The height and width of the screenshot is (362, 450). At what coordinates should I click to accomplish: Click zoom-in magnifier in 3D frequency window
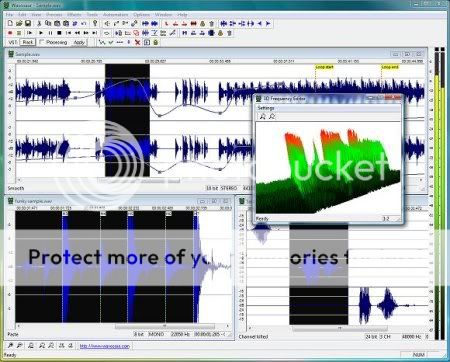pos(263,116)
